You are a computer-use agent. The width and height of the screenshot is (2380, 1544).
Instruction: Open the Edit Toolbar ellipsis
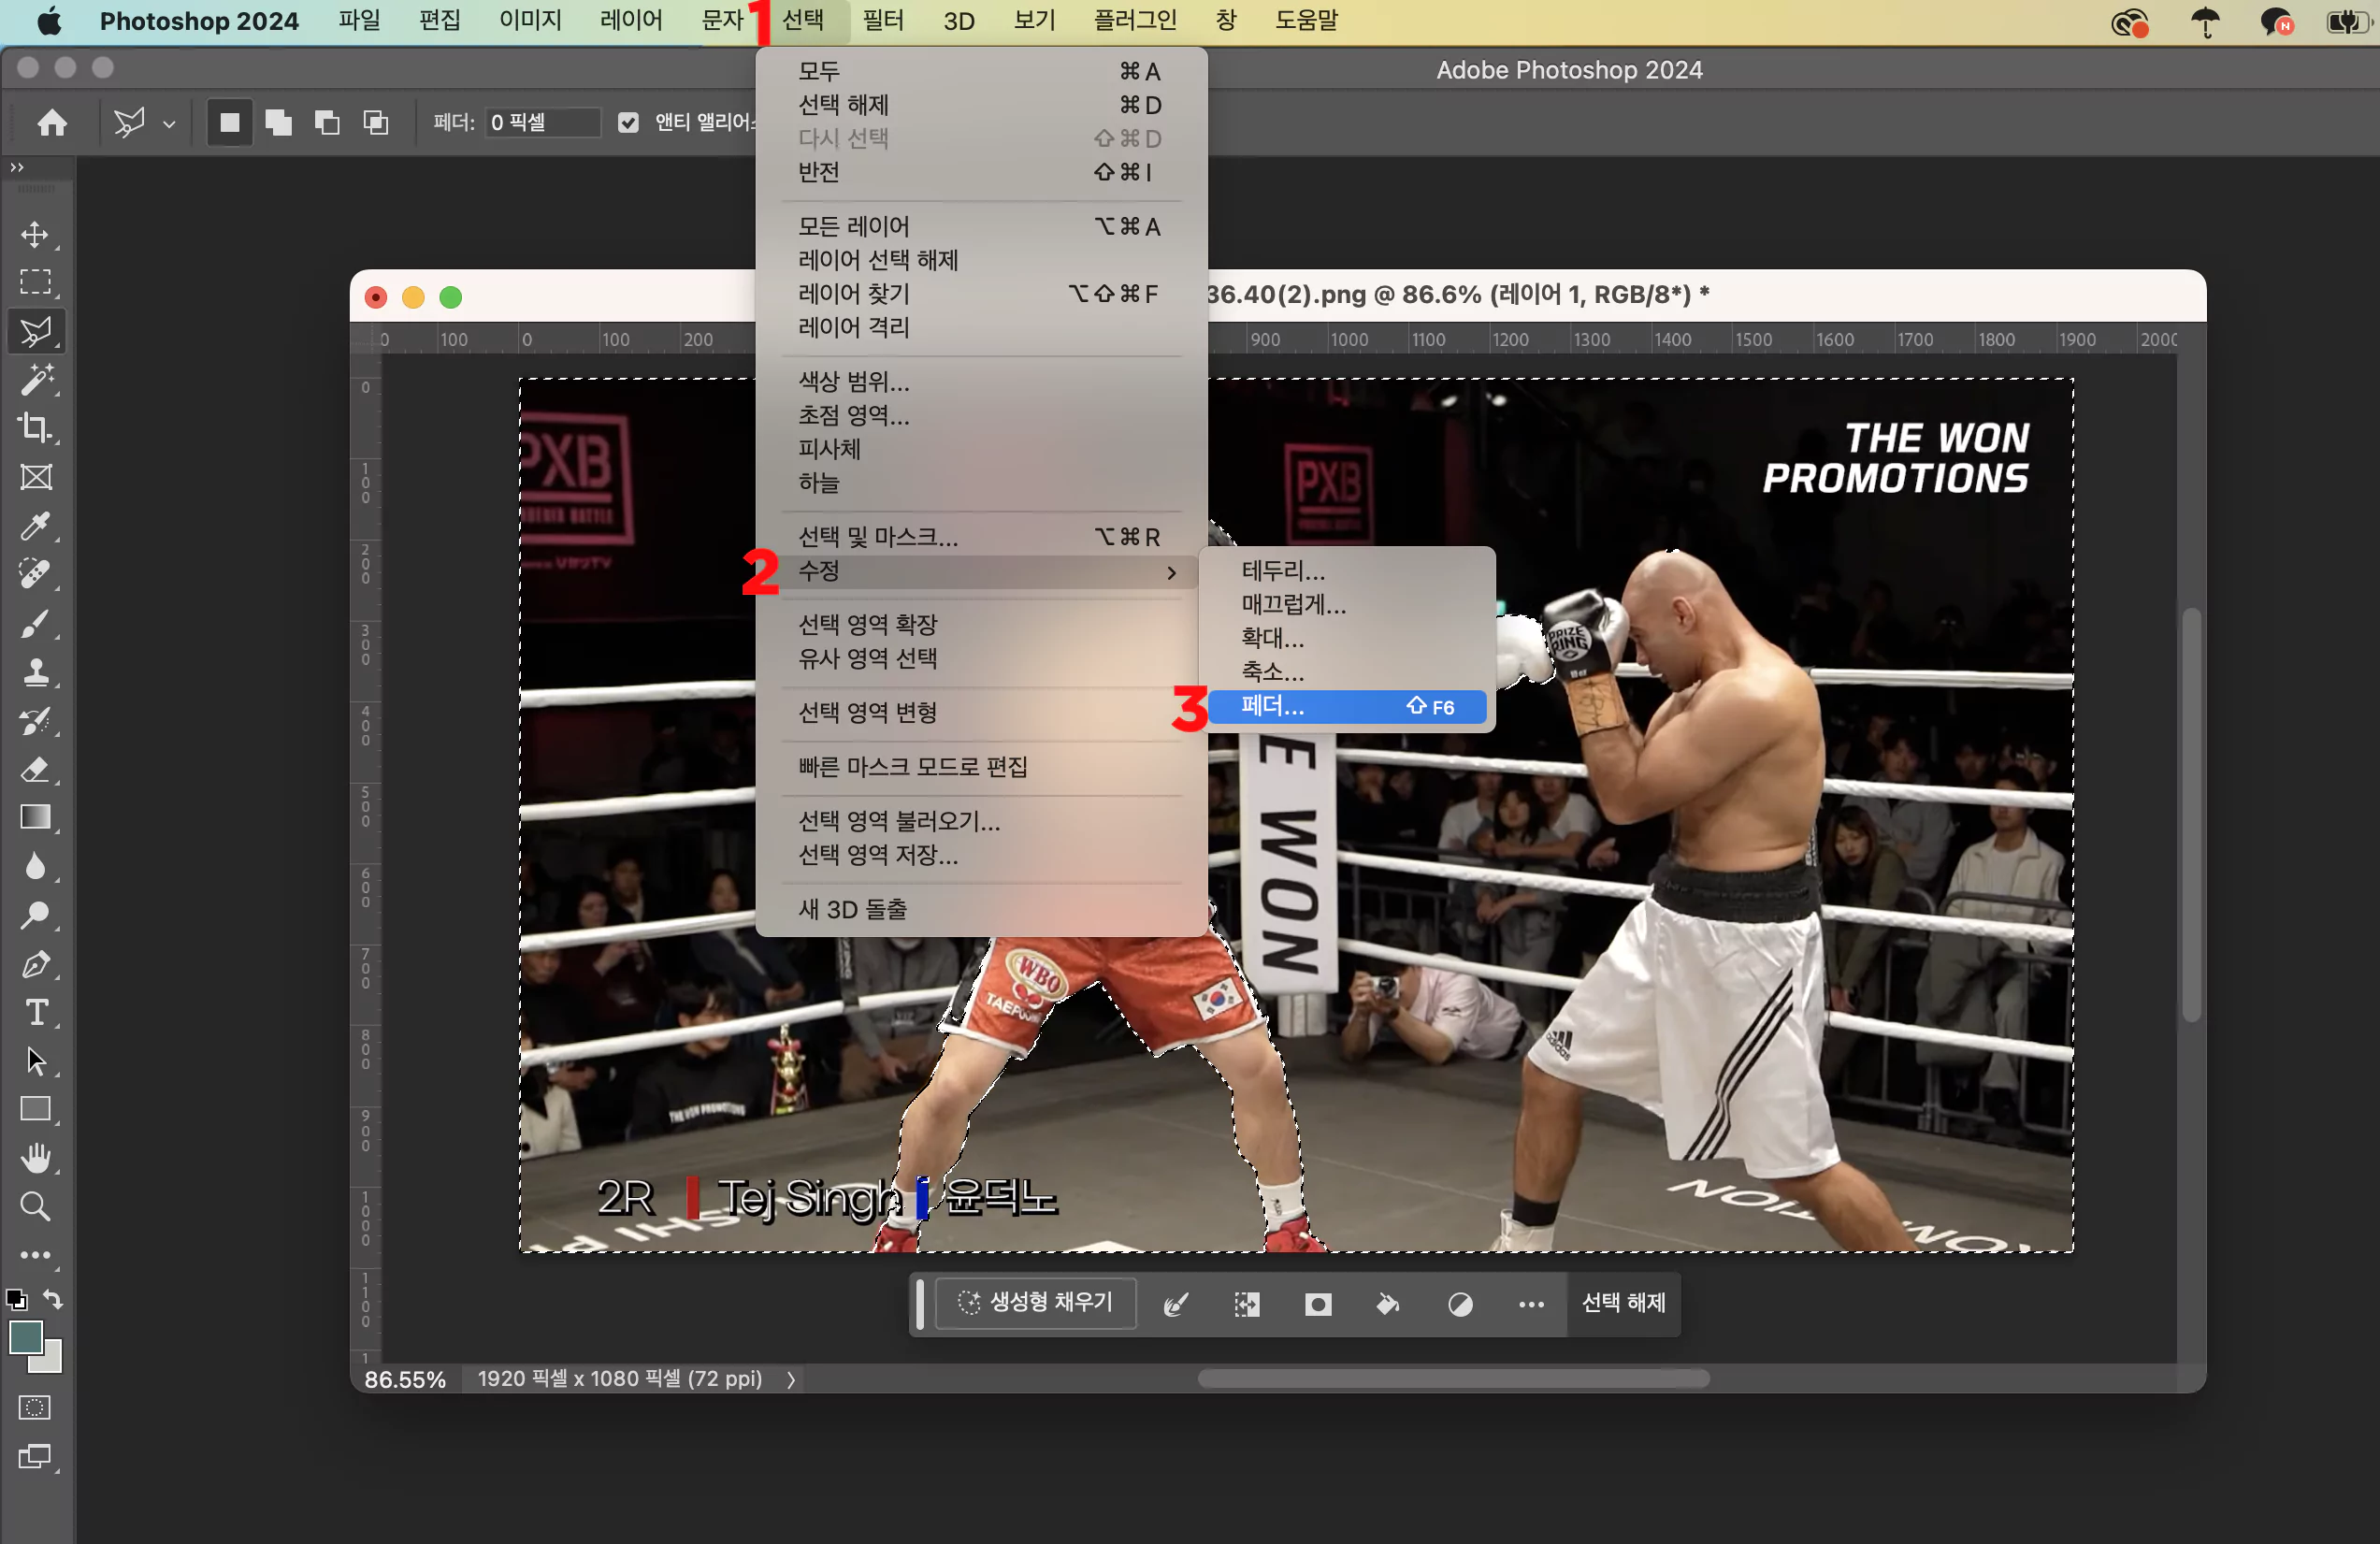click(x=36, y=1254)
